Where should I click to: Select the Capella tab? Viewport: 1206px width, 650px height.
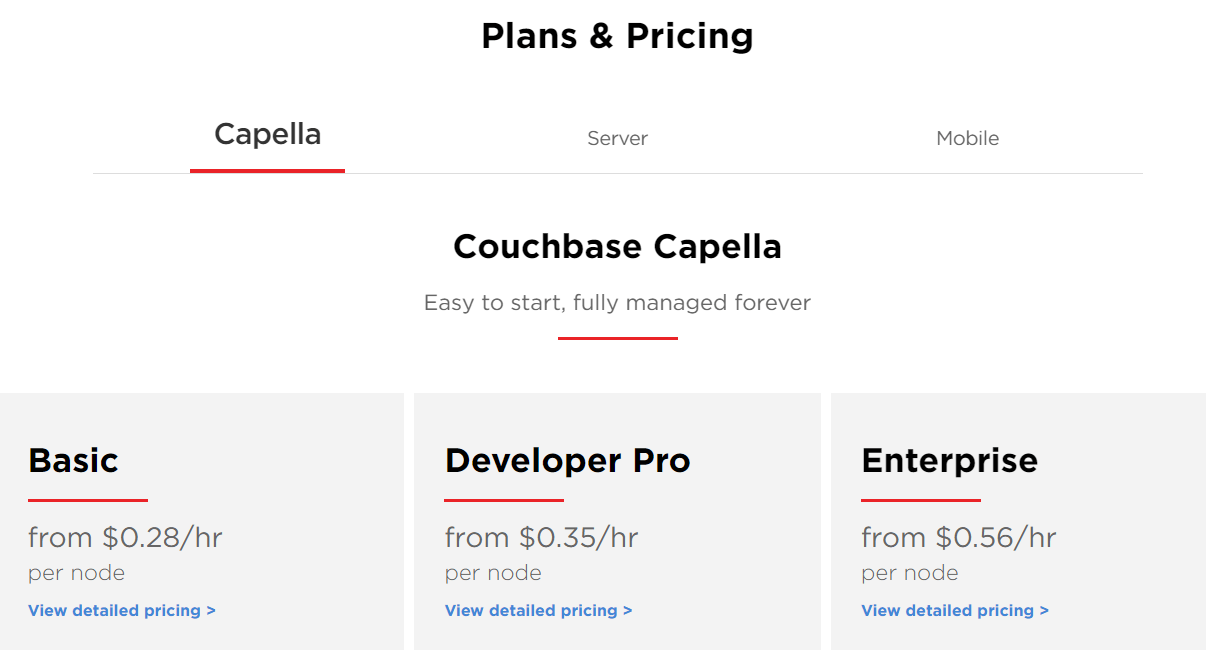267,134
